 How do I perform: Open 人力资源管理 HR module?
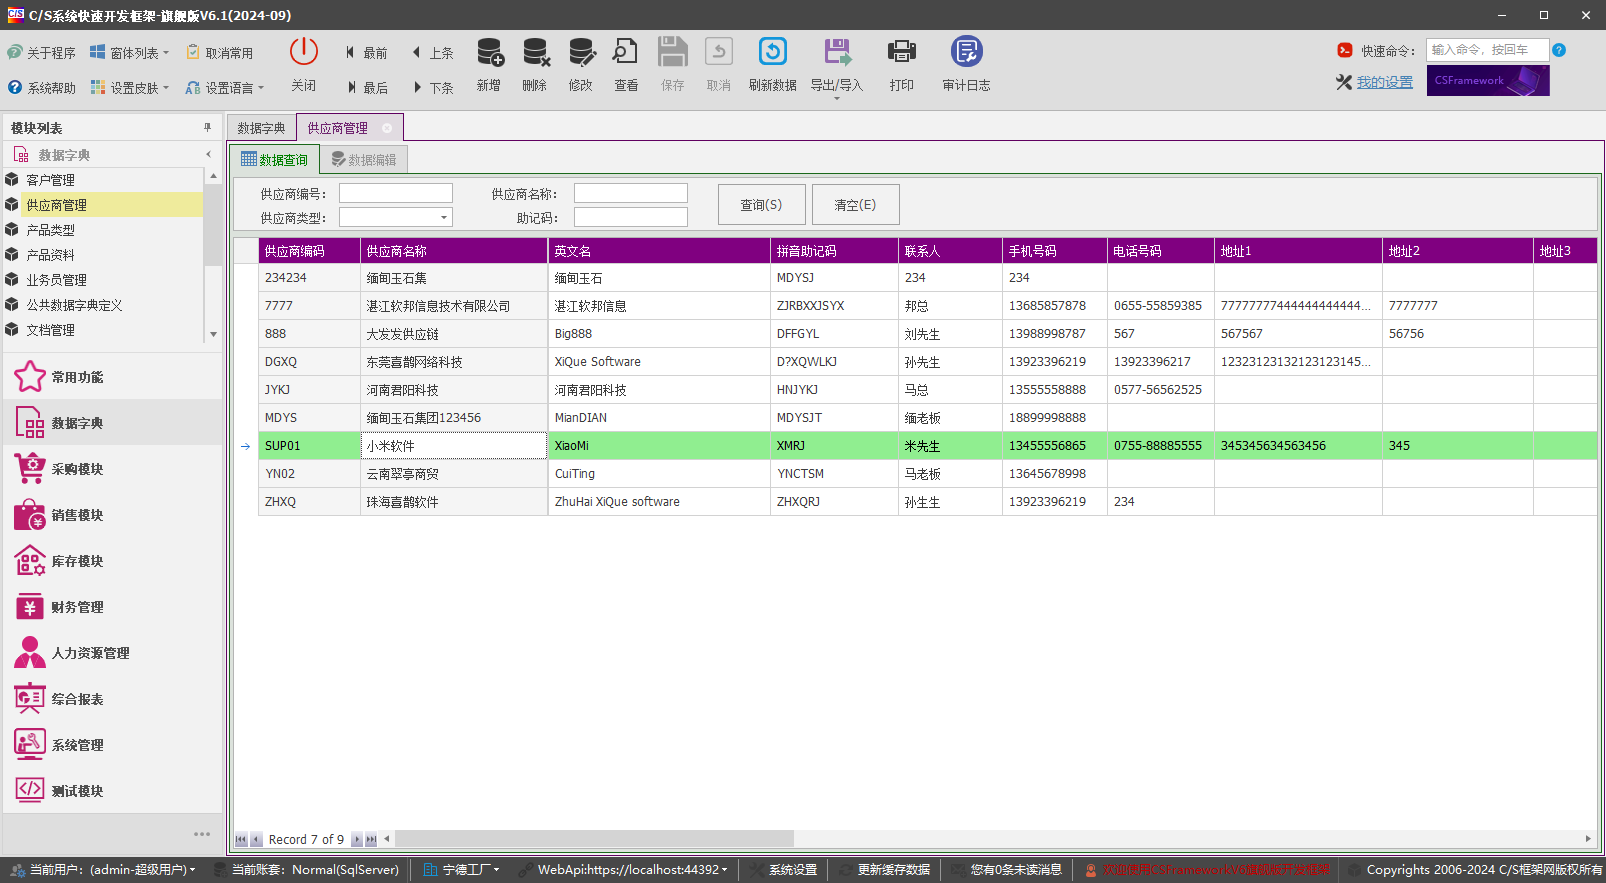(113, 653)
